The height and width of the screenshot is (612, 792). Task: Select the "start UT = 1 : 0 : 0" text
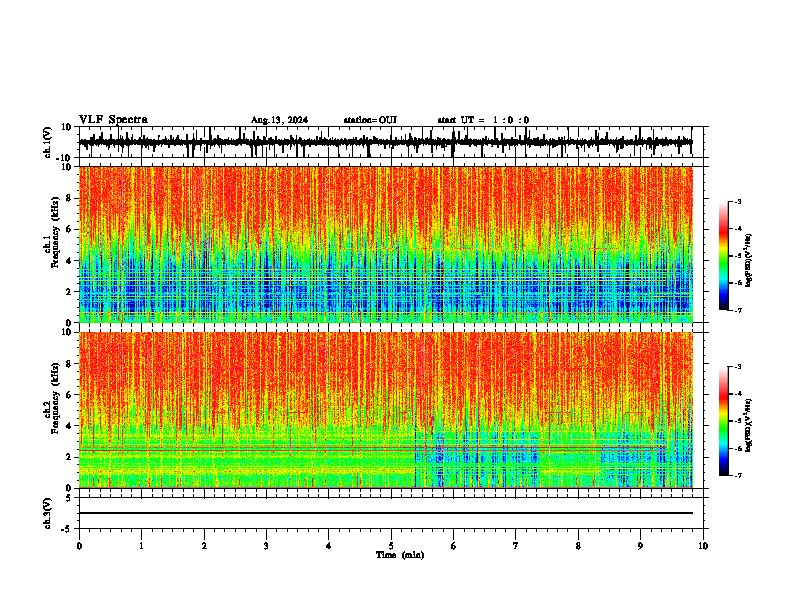pyautogui.click(x=483, y=120)
